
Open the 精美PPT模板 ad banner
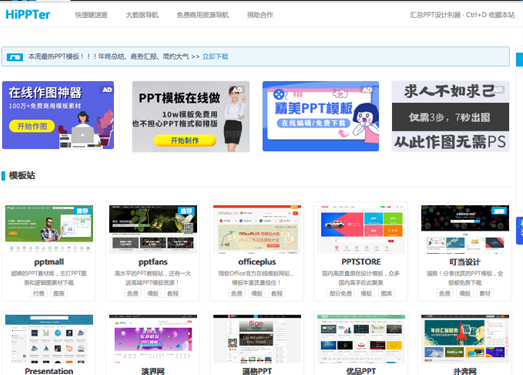coord(321,116)
